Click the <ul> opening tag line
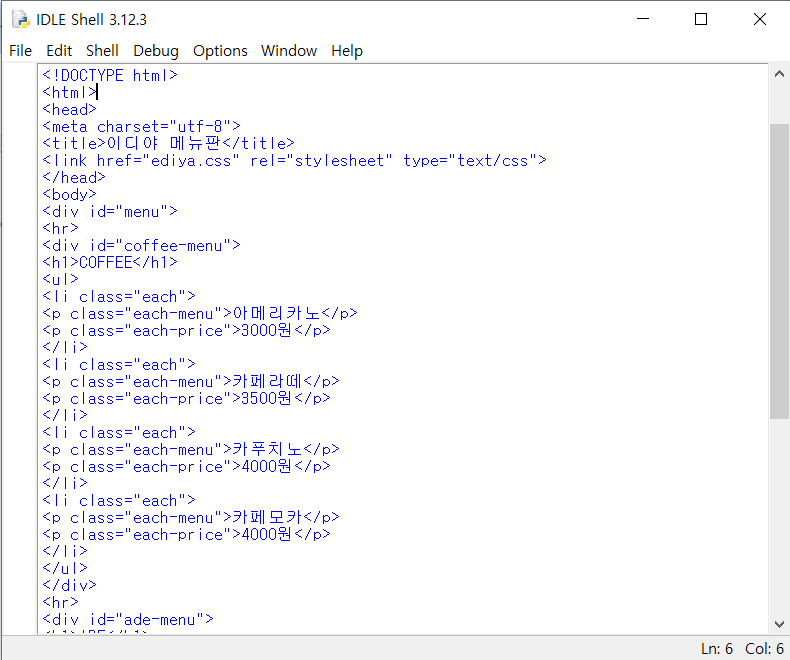This screenshot has height=660, width=790. pyautogui.click(x=60, y=280)
